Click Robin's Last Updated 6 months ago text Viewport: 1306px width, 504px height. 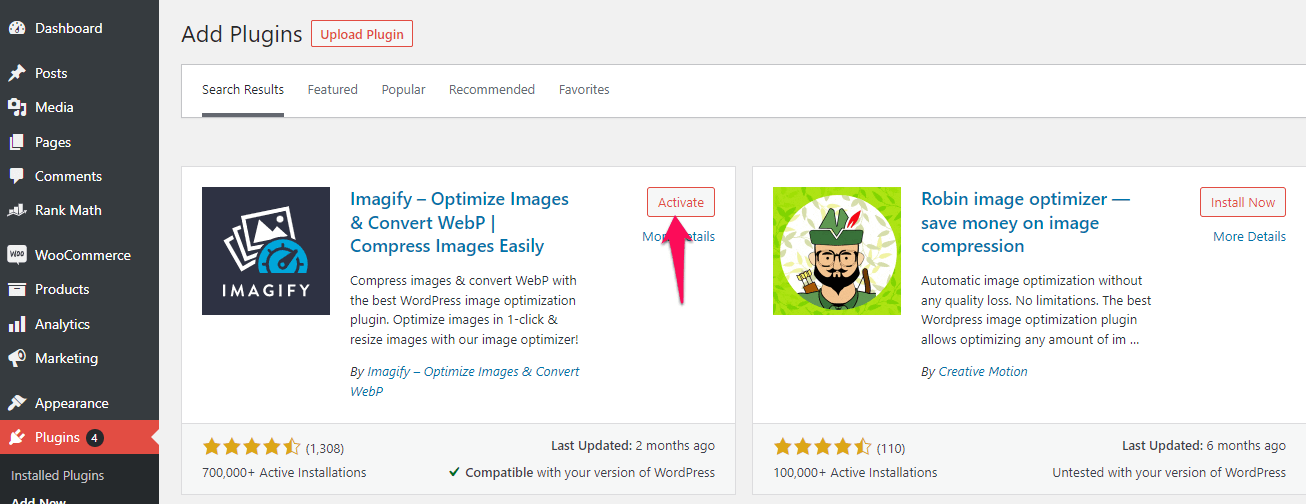coord(1204,446)
